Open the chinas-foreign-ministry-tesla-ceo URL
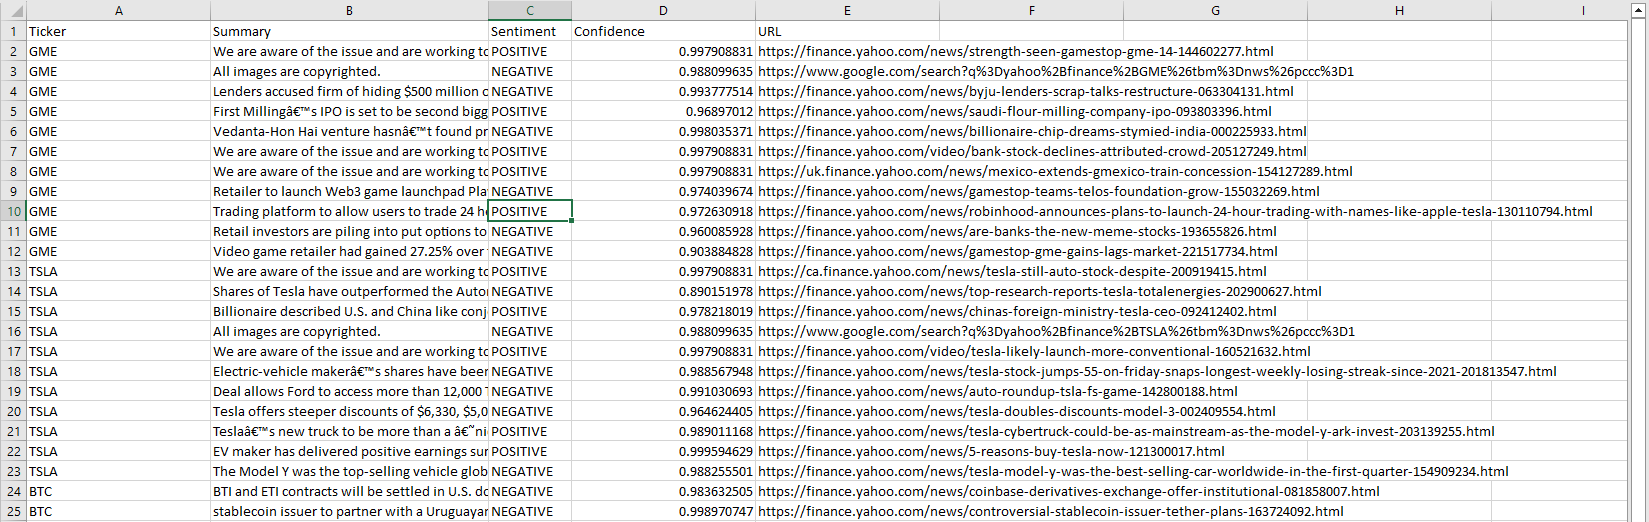 1017,311
